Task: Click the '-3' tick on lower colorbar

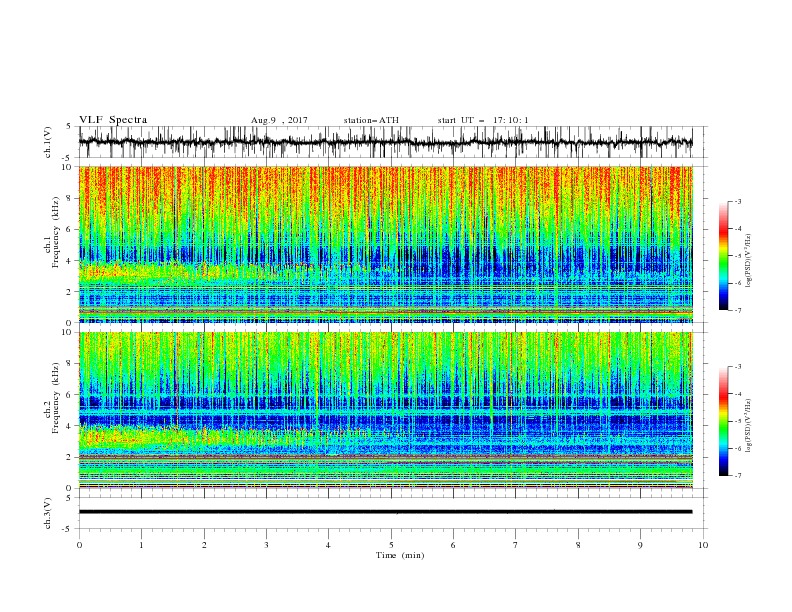Action: click(738, 367)
